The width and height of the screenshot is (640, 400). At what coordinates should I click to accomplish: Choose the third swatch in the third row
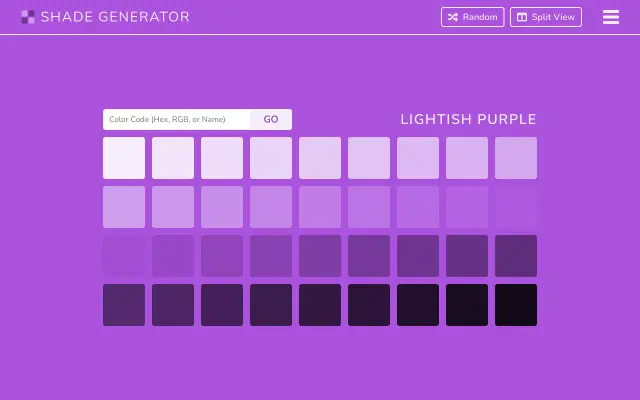pyautogui.click(x=222, y=256)
